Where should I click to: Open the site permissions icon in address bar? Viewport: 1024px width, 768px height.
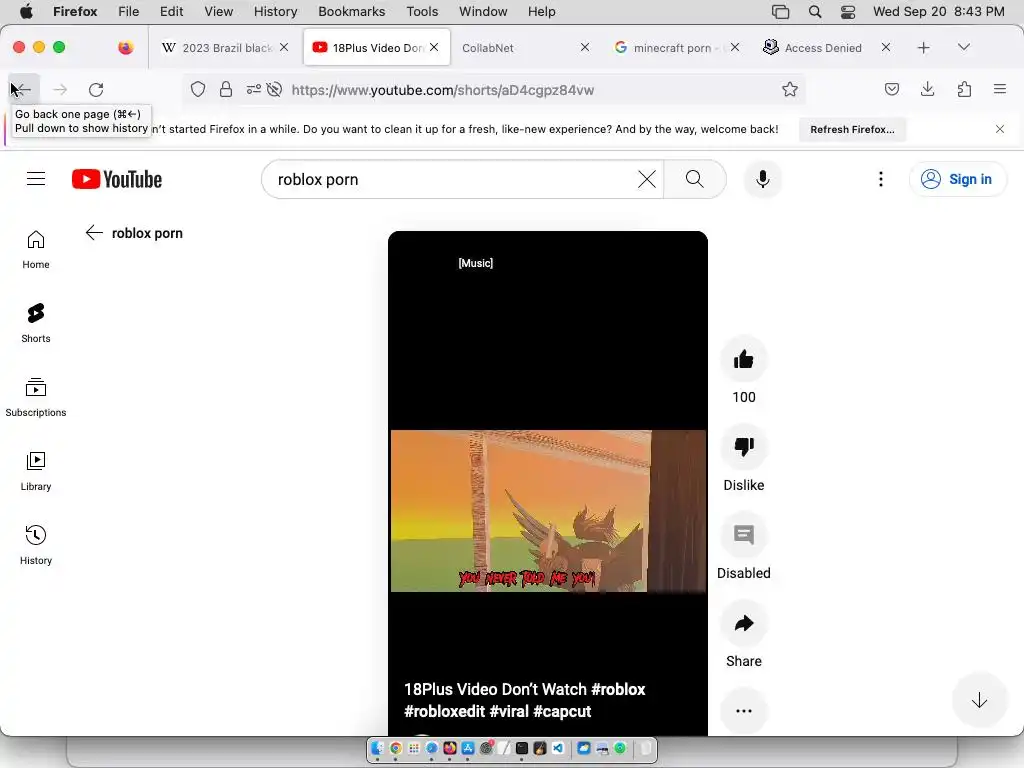253,89
